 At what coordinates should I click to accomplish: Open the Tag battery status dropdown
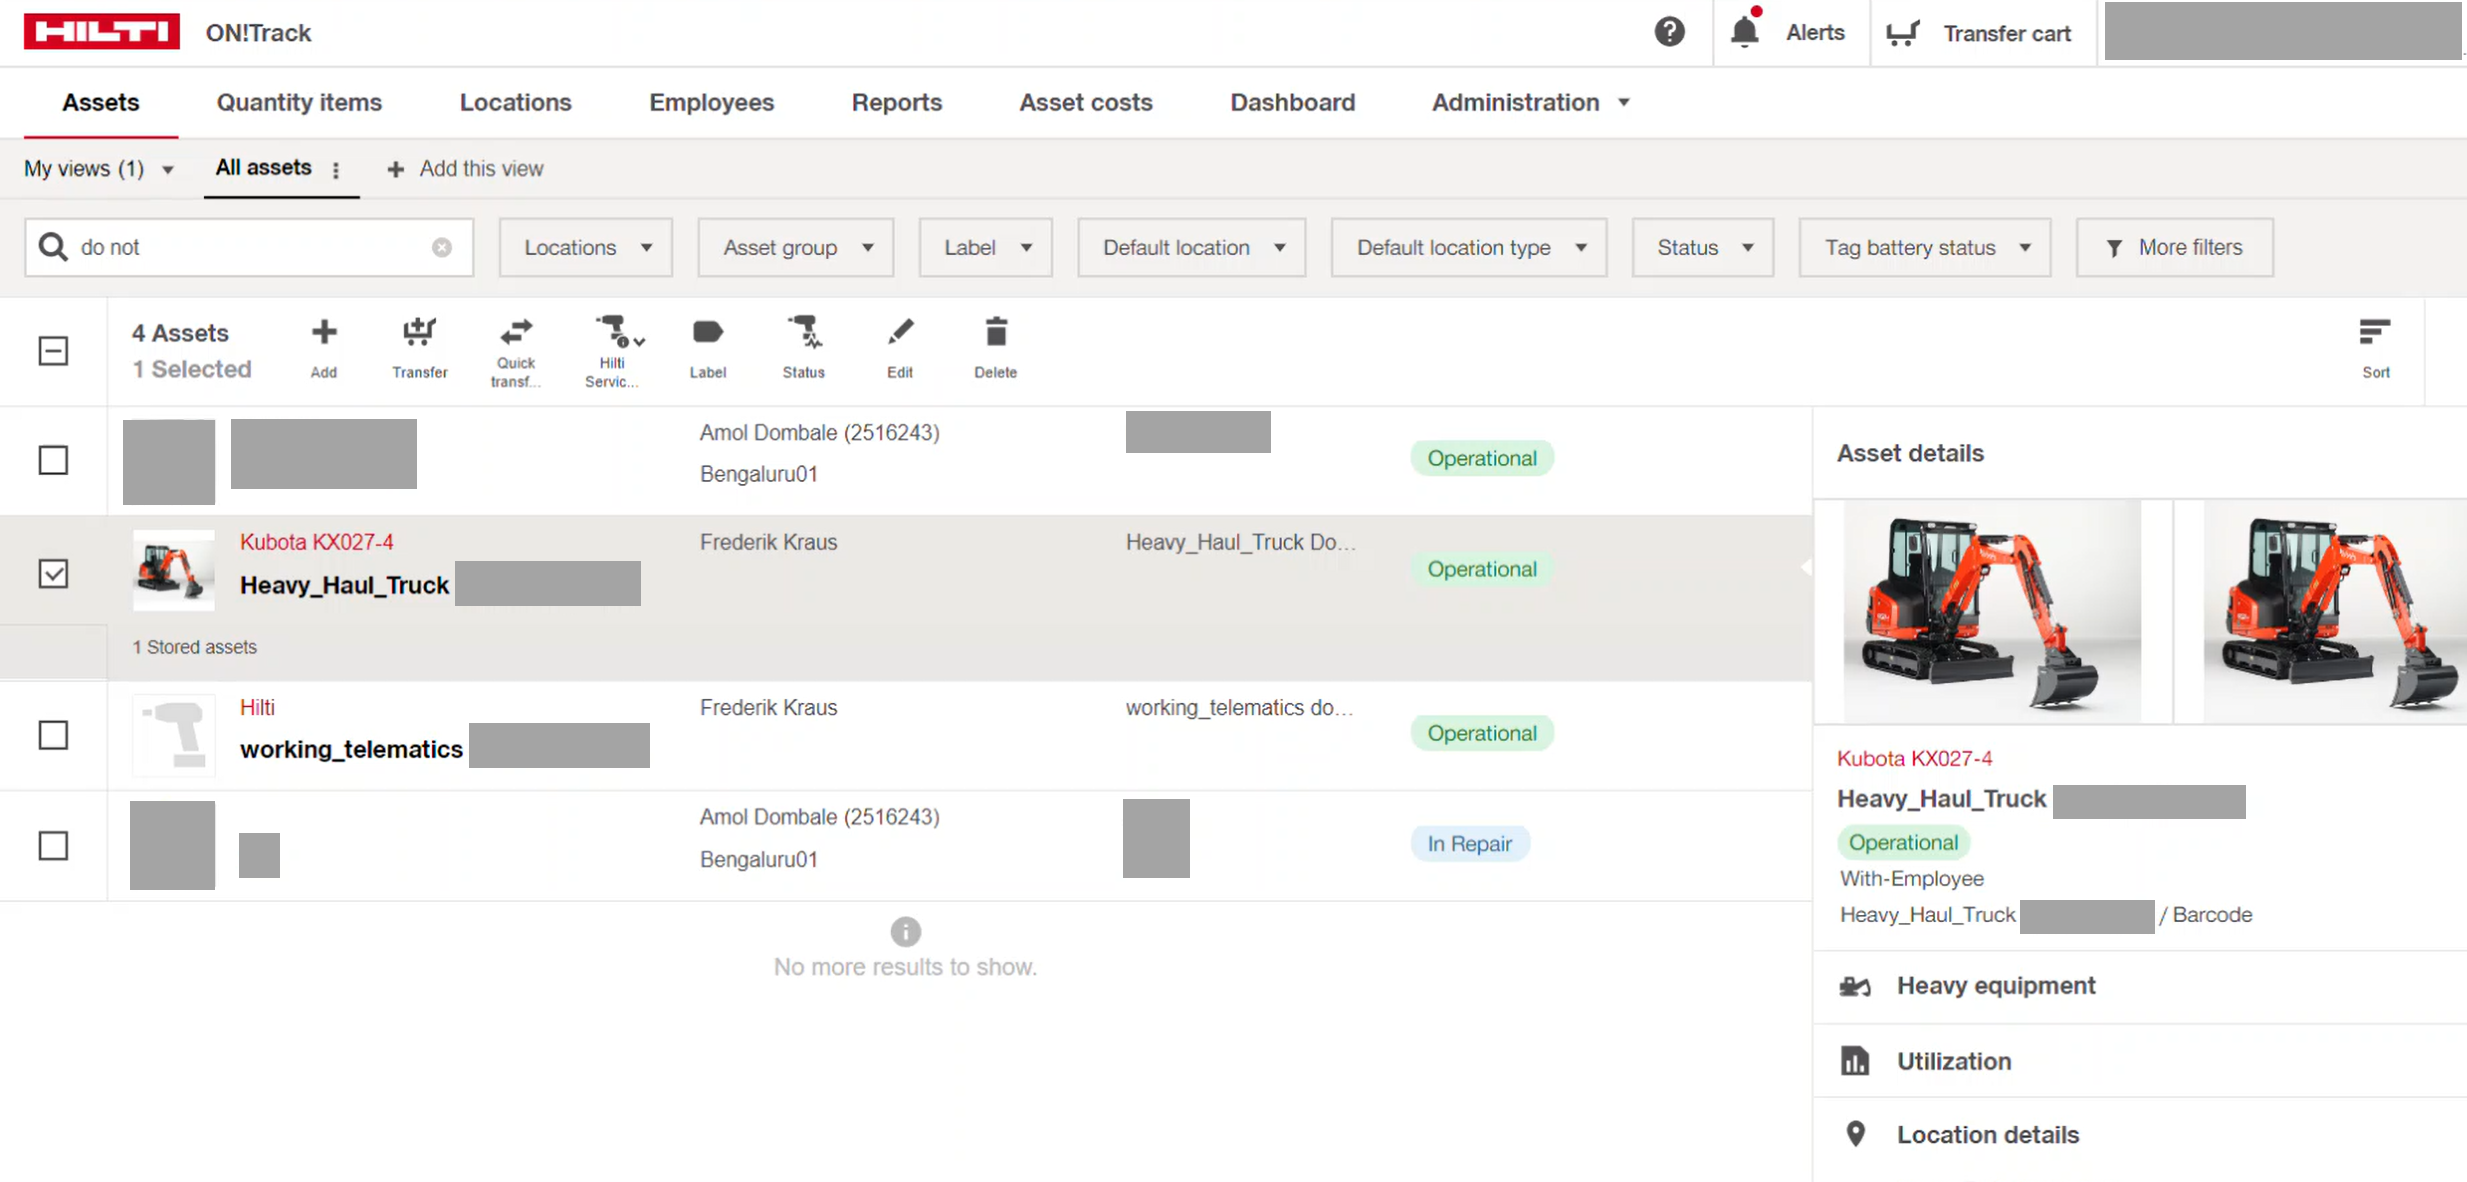point(1924,247)
